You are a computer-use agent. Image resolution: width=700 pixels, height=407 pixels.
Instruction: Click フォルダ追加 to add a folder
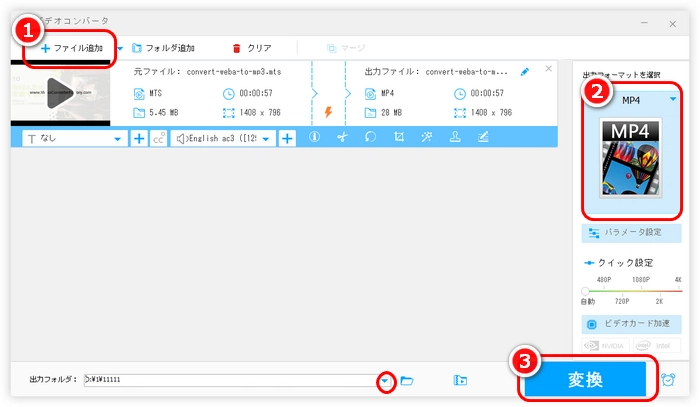click(x=164, y=48)
